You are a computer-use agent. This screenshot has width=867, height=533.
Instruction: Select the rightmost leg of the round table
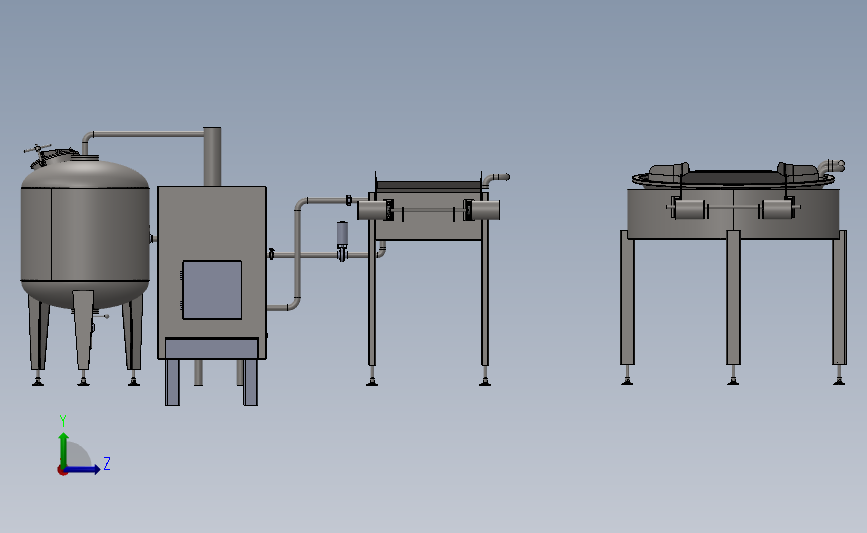coord(839,297)
